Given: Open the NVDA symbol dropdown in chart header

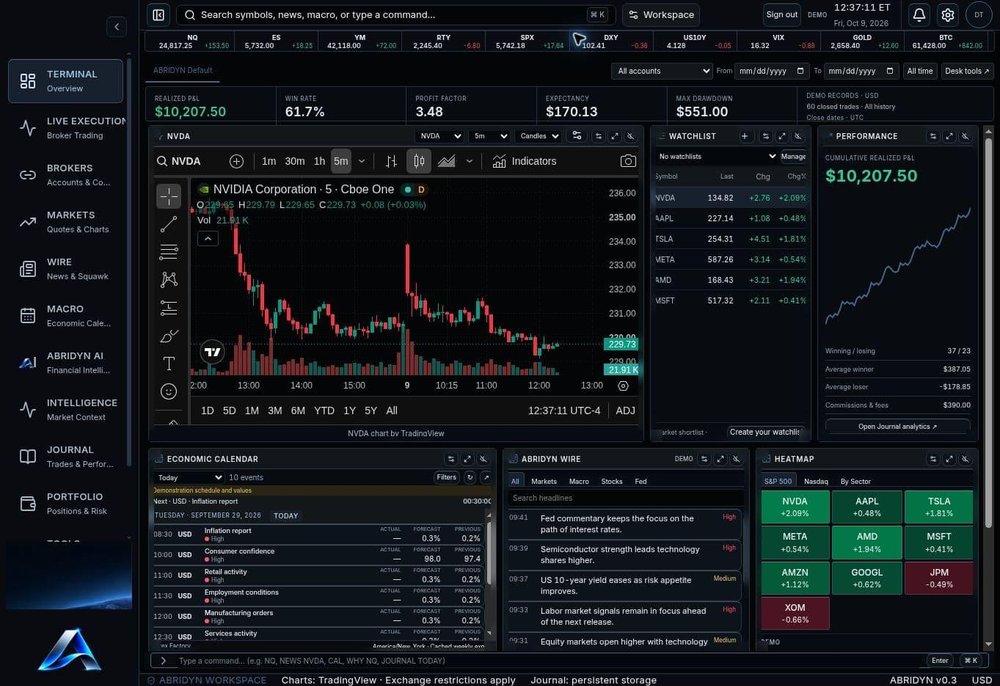Looking at the screenshot, I should 439,136.
